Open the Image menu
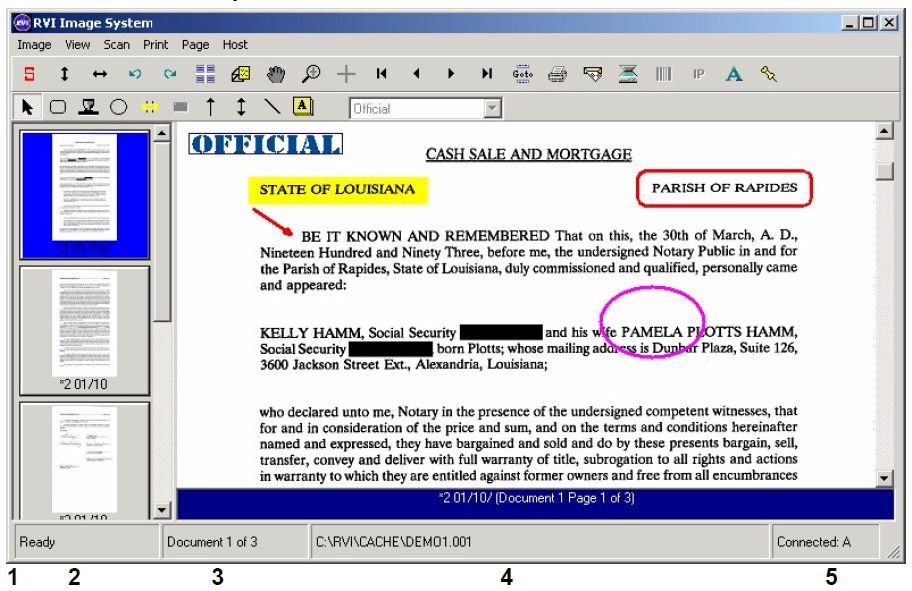912x591 pixels. click(x=33, y=44)
